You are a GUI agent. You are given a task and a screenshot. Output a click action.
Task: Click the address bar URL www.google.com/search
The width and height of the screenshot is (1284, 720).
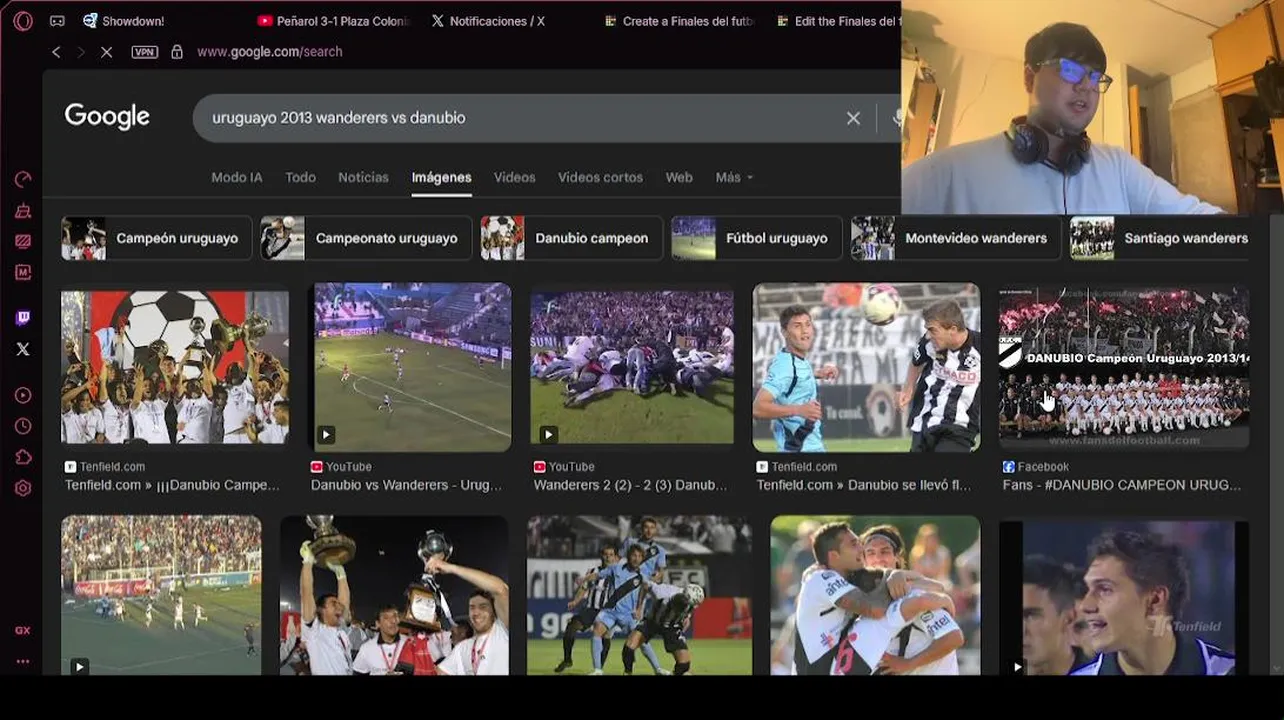pyautogui.click(x=270, y=52)
